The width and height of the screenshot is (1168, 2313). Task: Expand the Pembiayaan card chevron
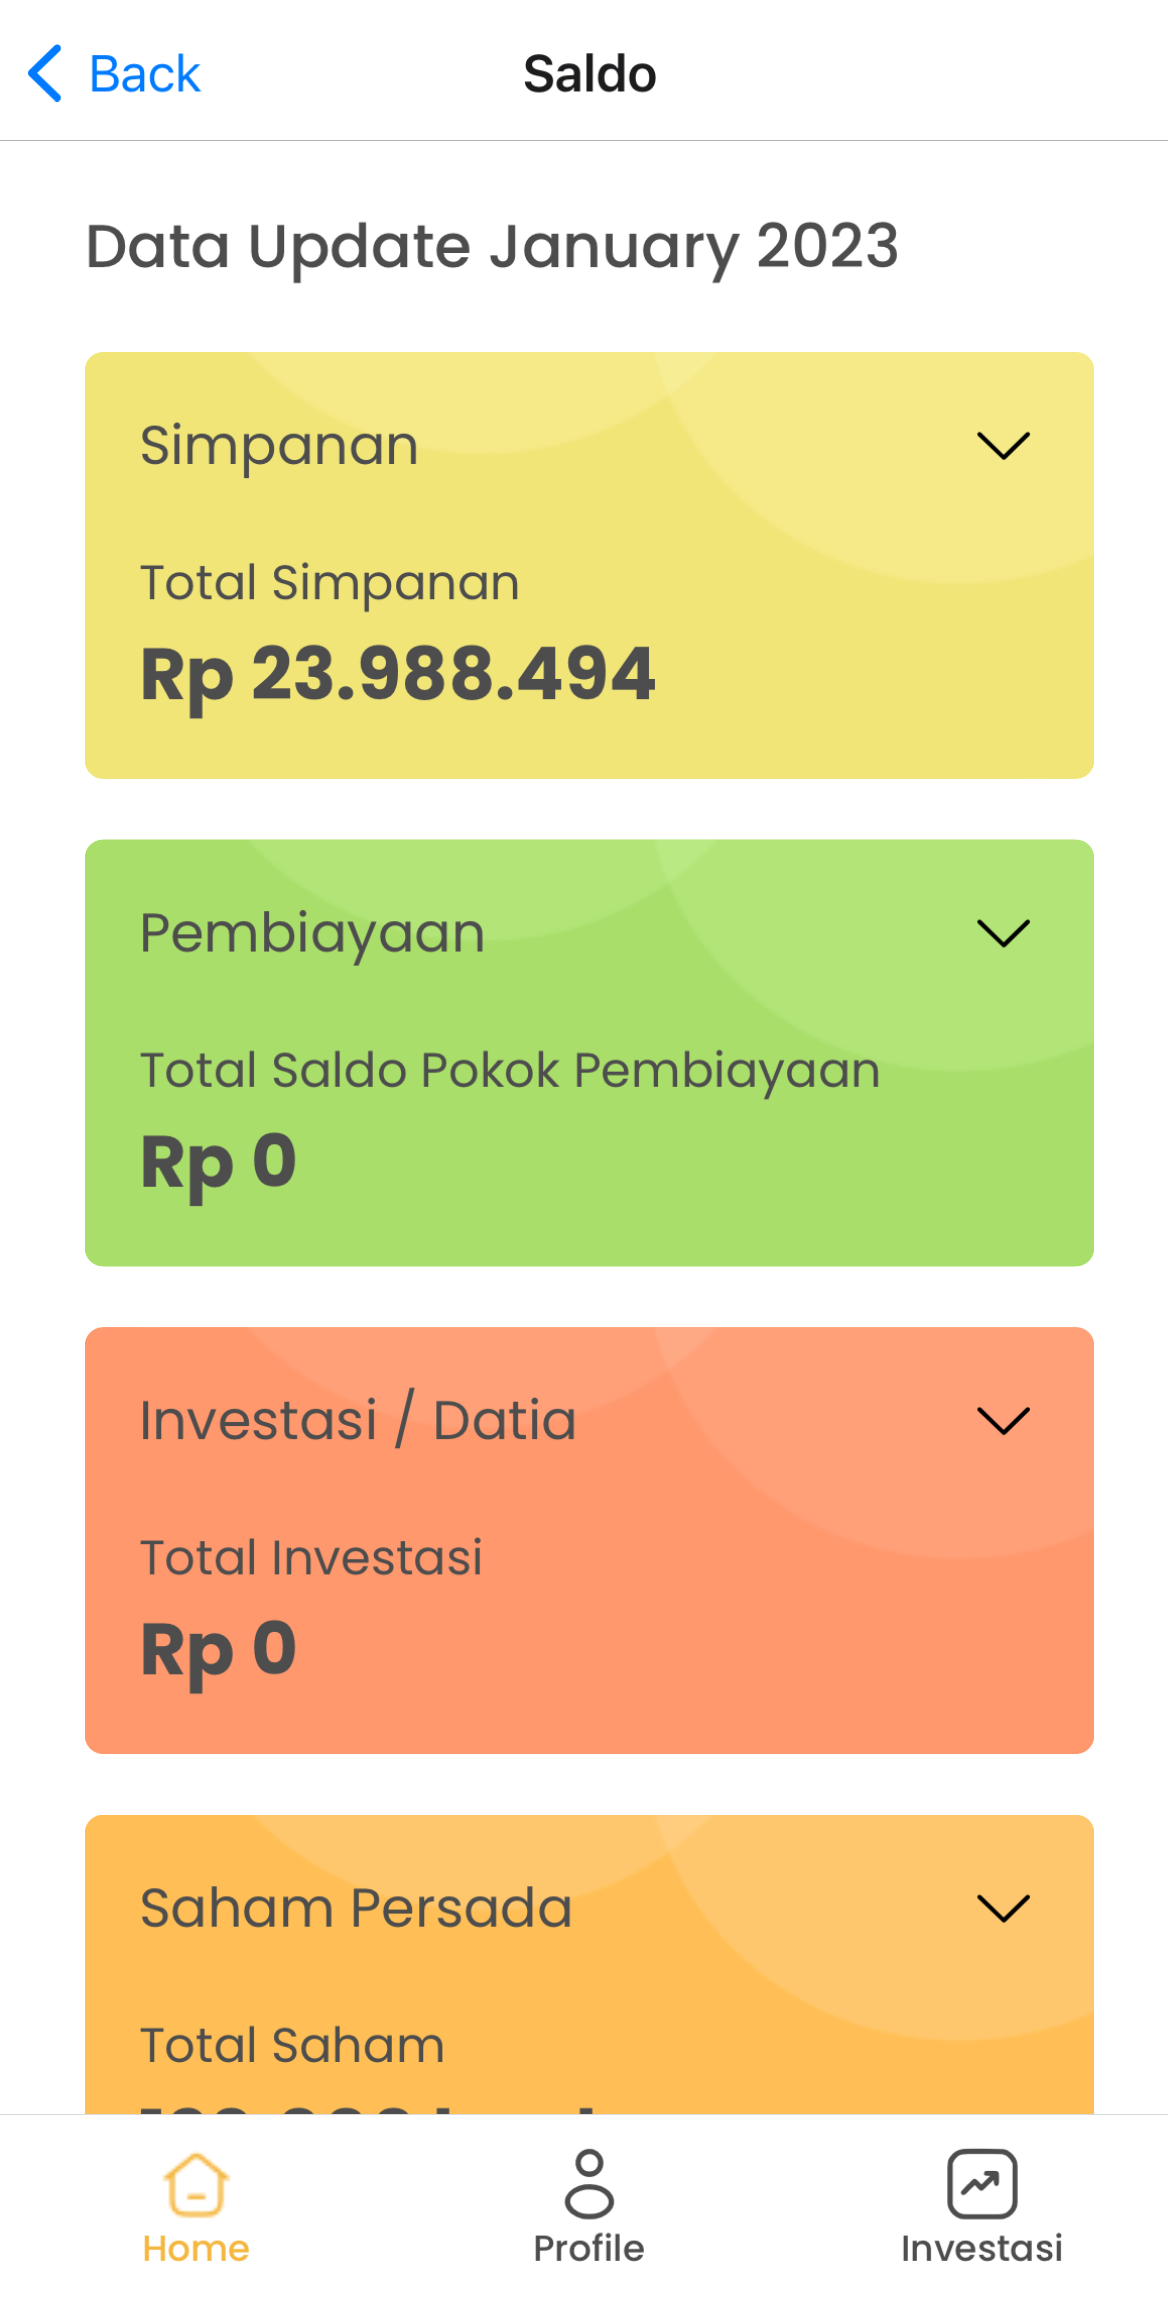click(x=1003, y=933)
